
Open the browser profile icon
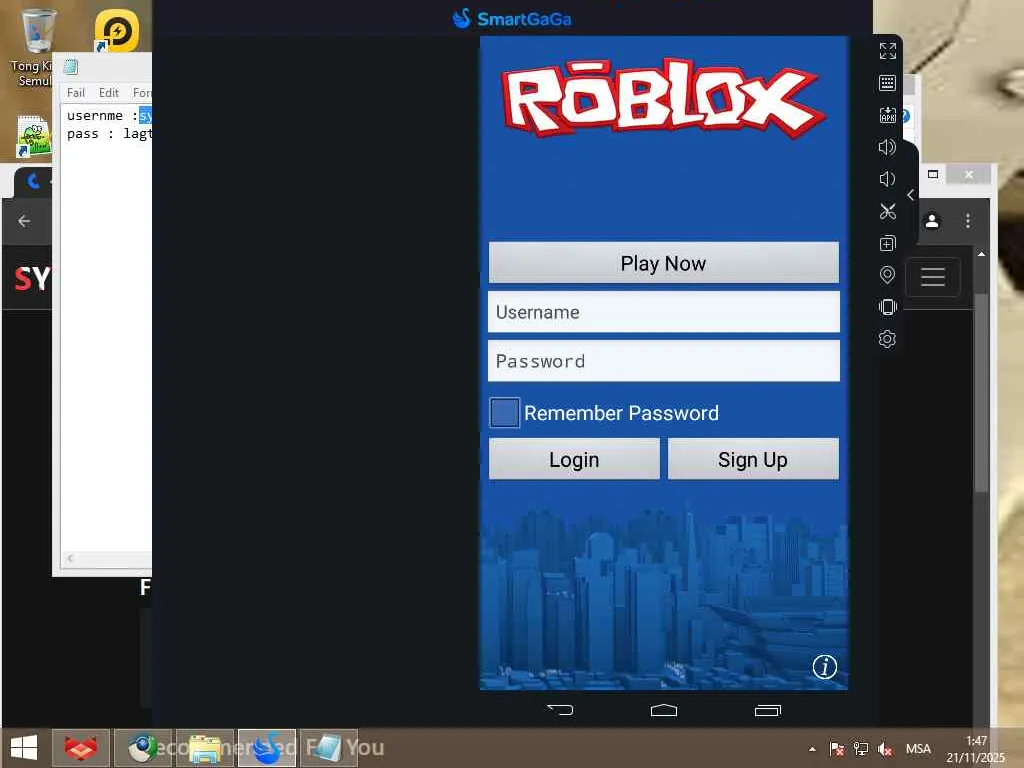[x=932, y=221]
